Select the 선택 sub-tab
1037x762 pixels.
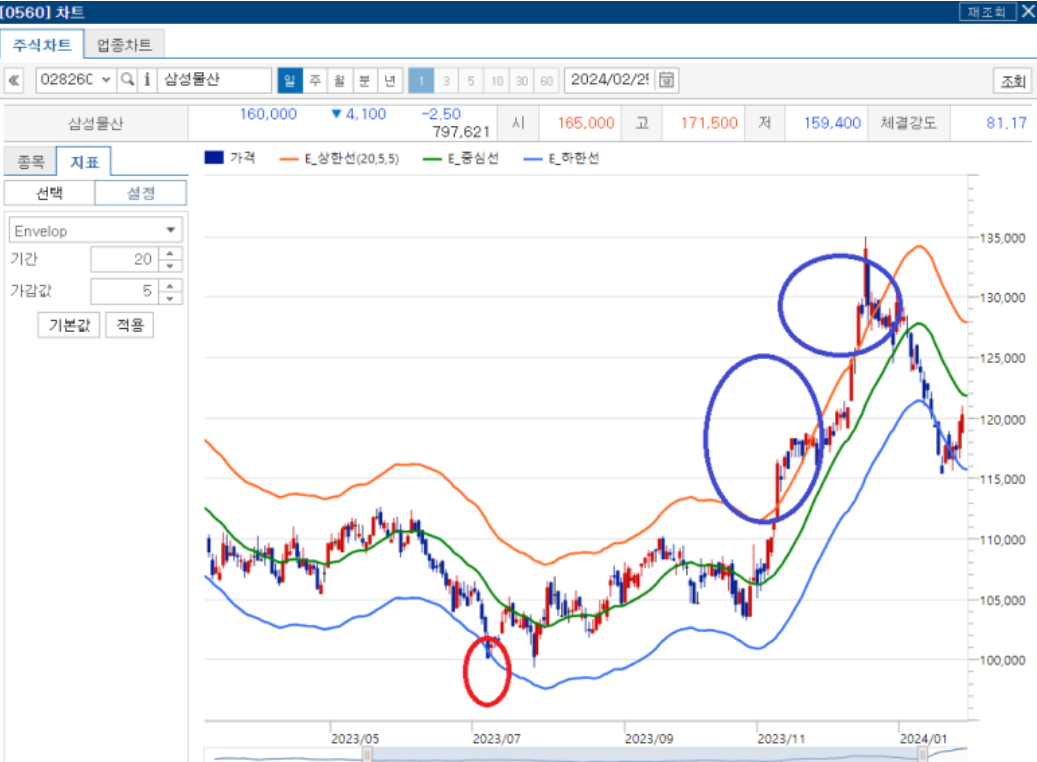tap(50, 193)
